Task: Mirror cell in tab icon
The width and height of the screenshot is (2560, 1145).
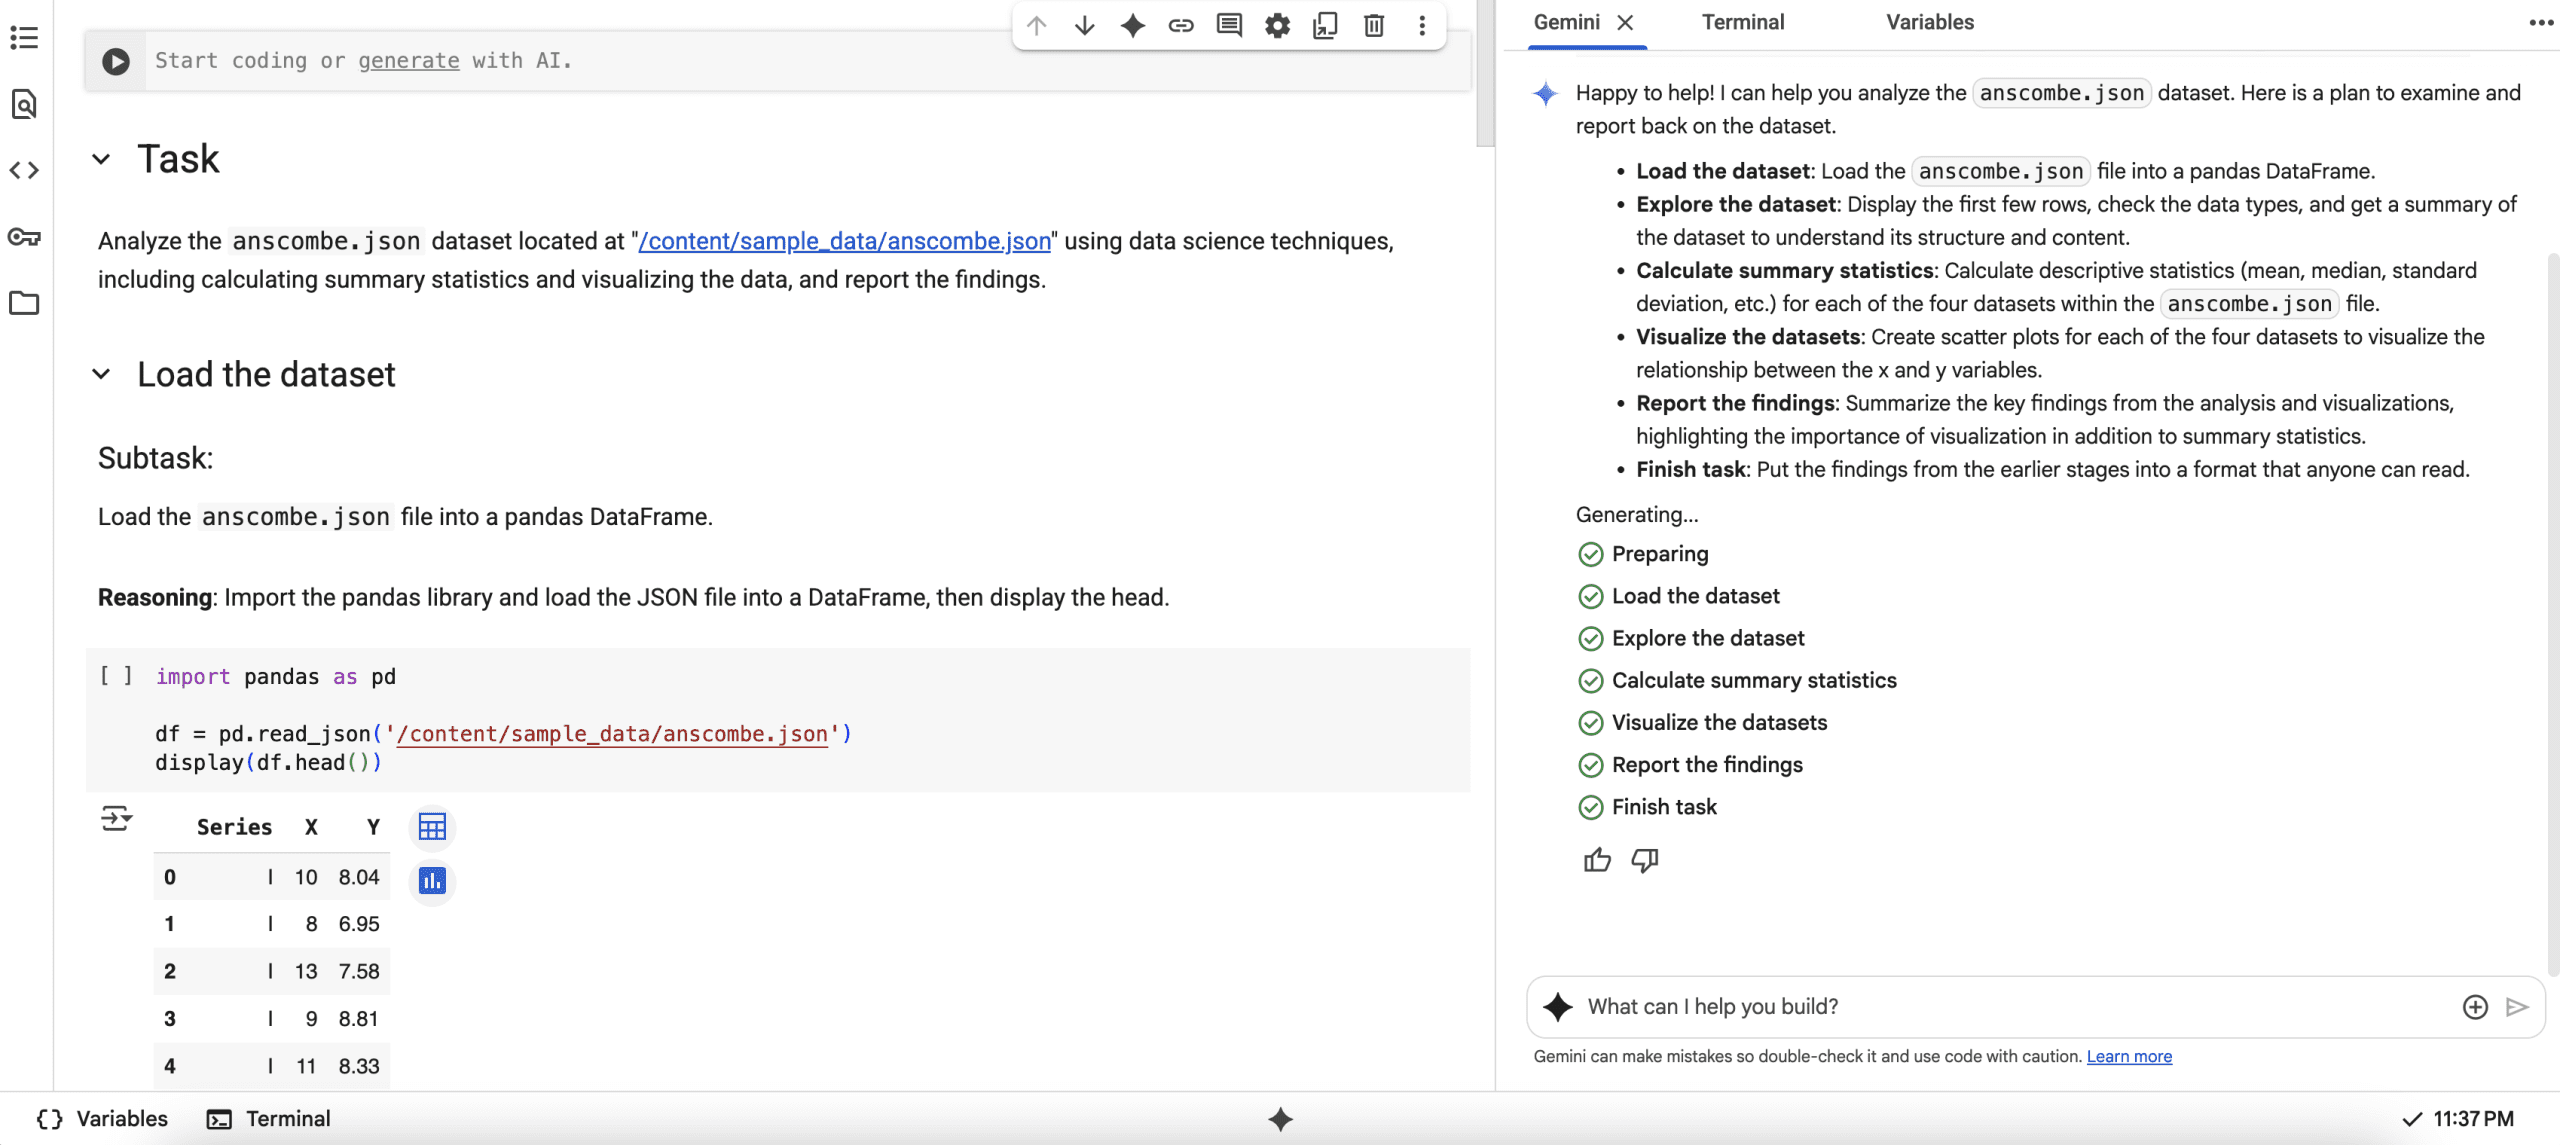Action: [1325, 25]
